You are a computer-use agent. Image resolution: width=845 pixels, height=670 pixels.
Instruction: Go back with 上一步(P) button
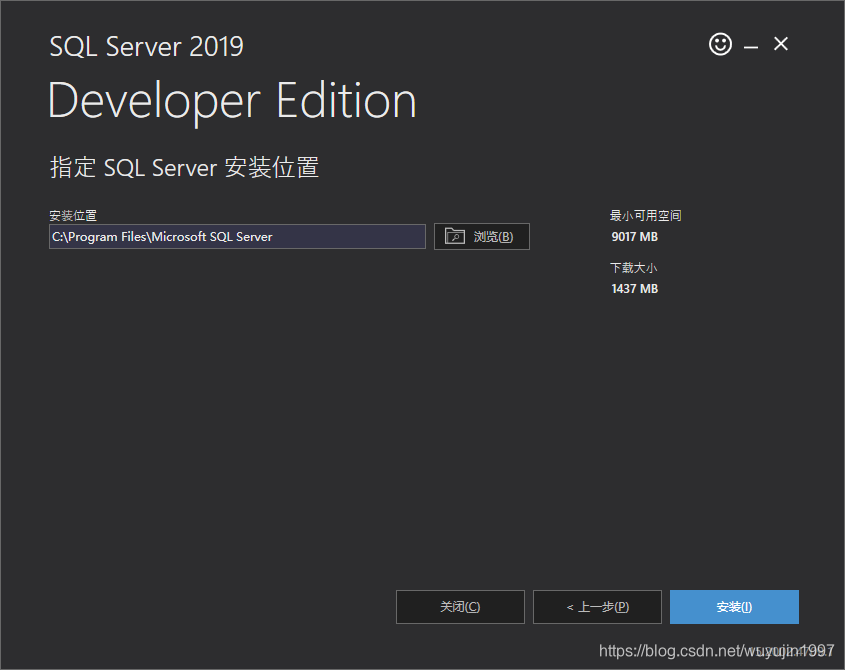[597, 607]
